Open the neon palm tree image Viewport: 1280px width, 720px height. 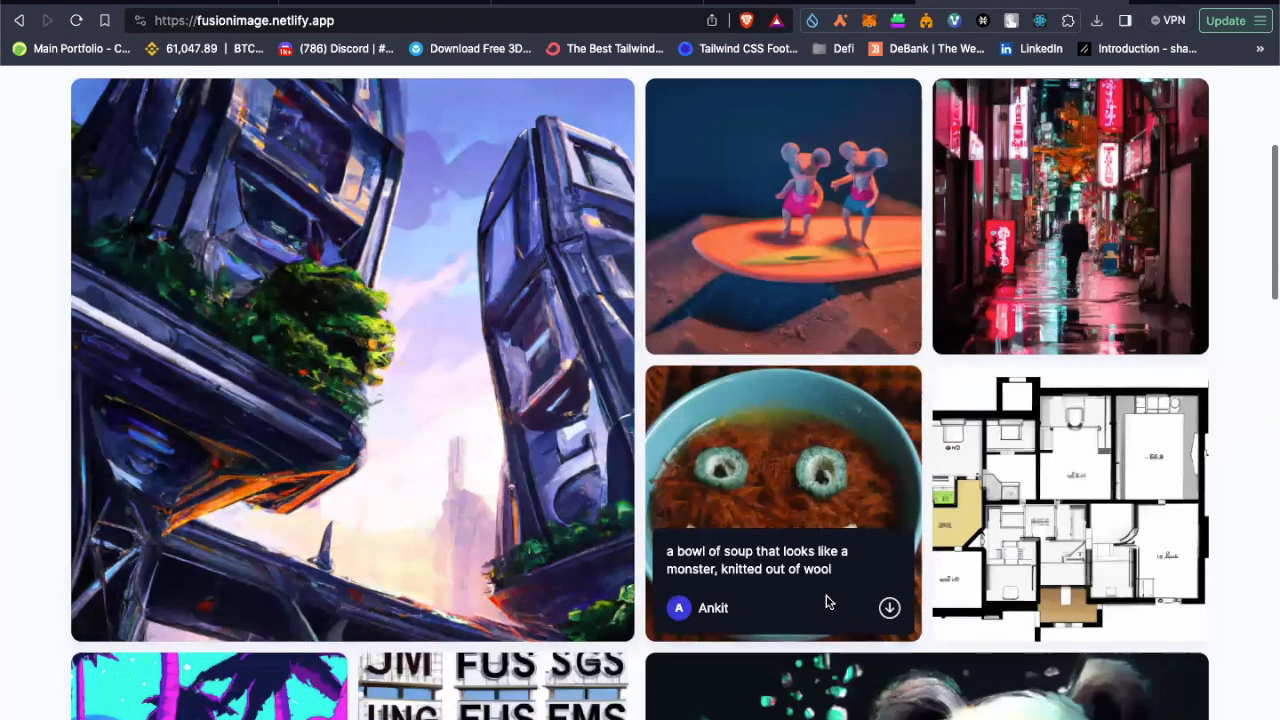point(209,686)
